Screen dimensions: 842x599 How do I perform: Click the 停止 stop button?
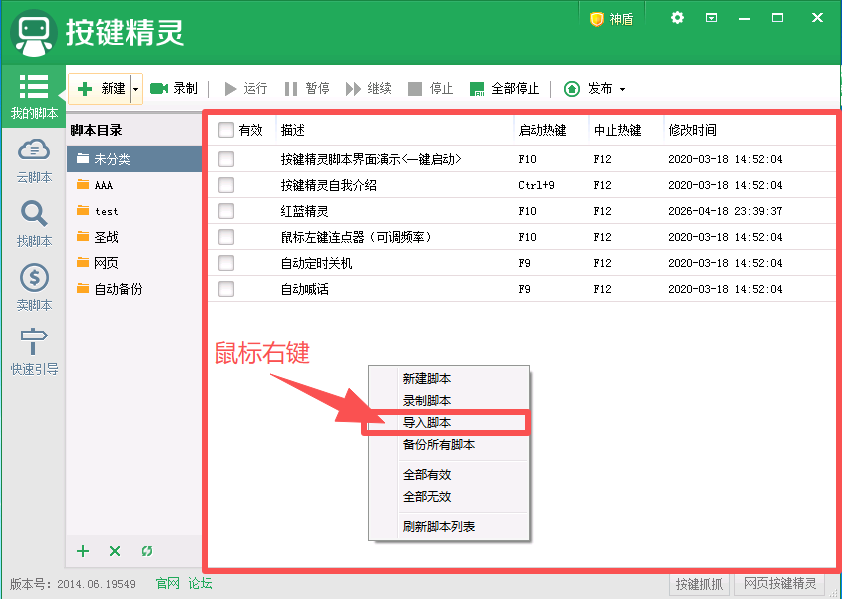point(430,89)
